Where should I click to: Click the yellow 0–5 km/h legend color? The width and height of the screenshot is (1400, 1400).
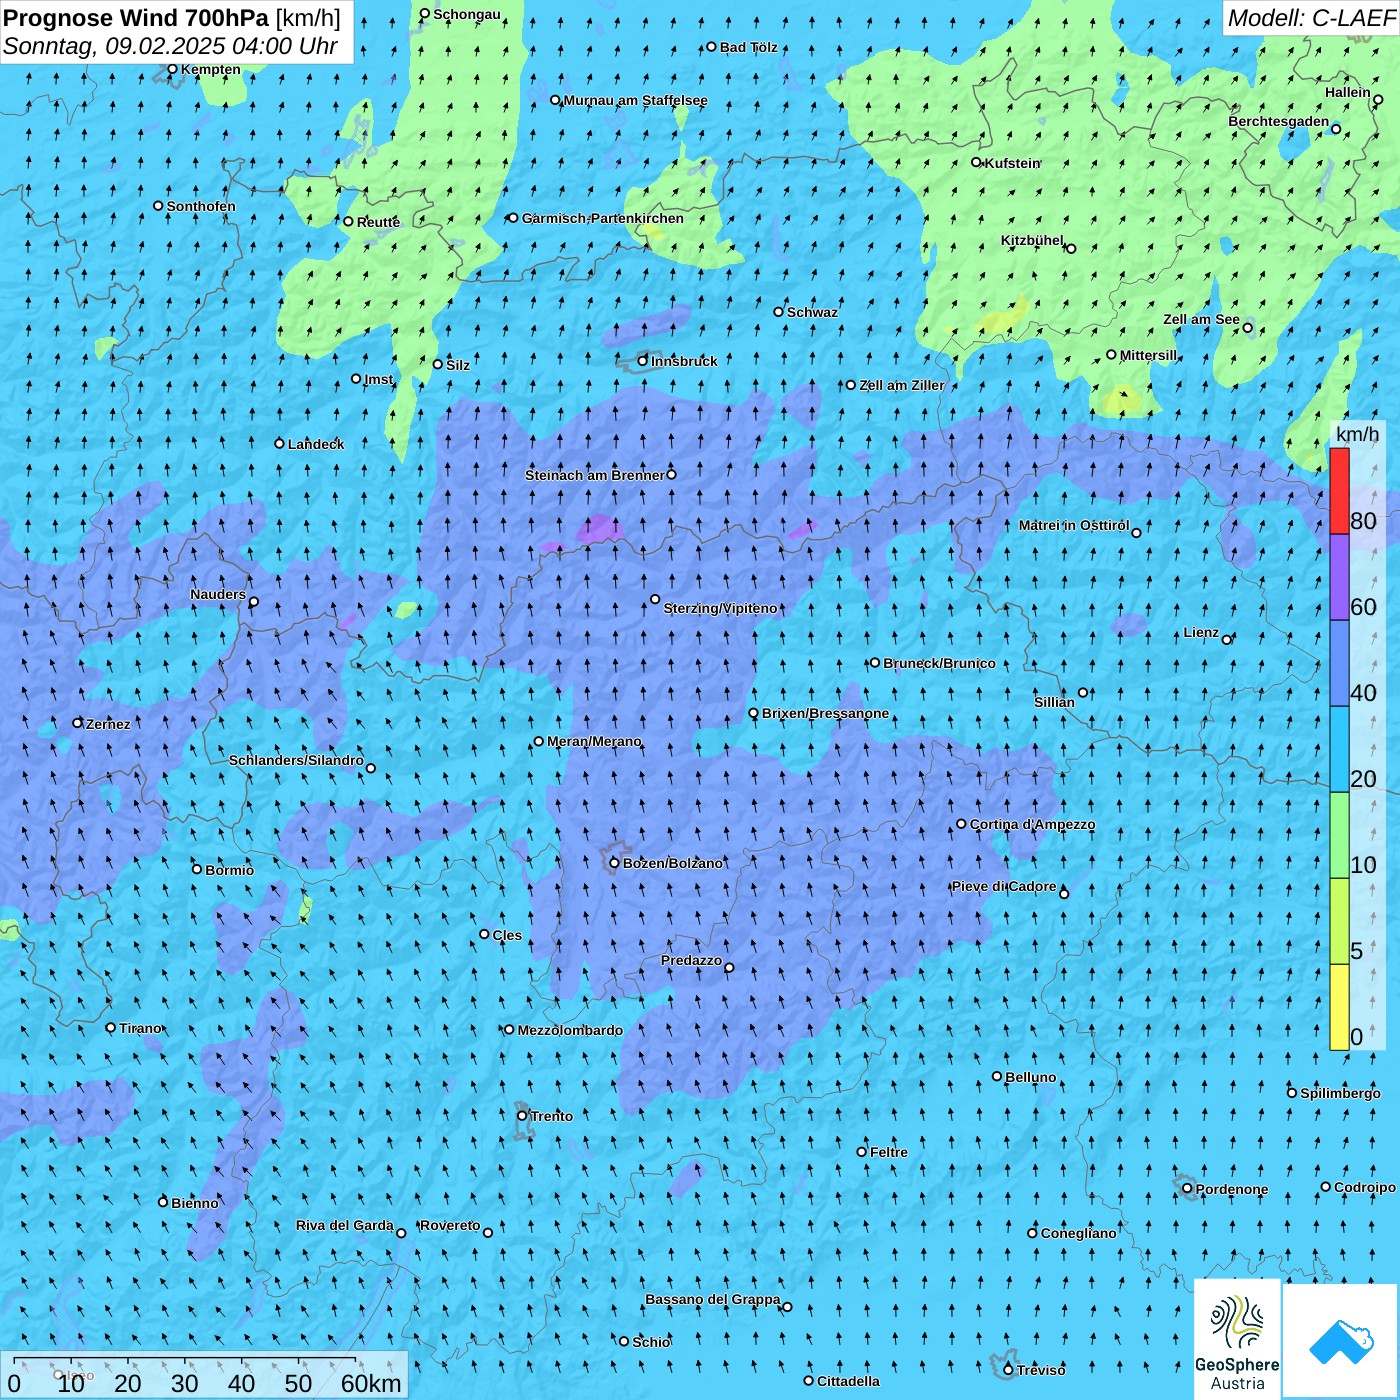[x=1339, y=1007]
